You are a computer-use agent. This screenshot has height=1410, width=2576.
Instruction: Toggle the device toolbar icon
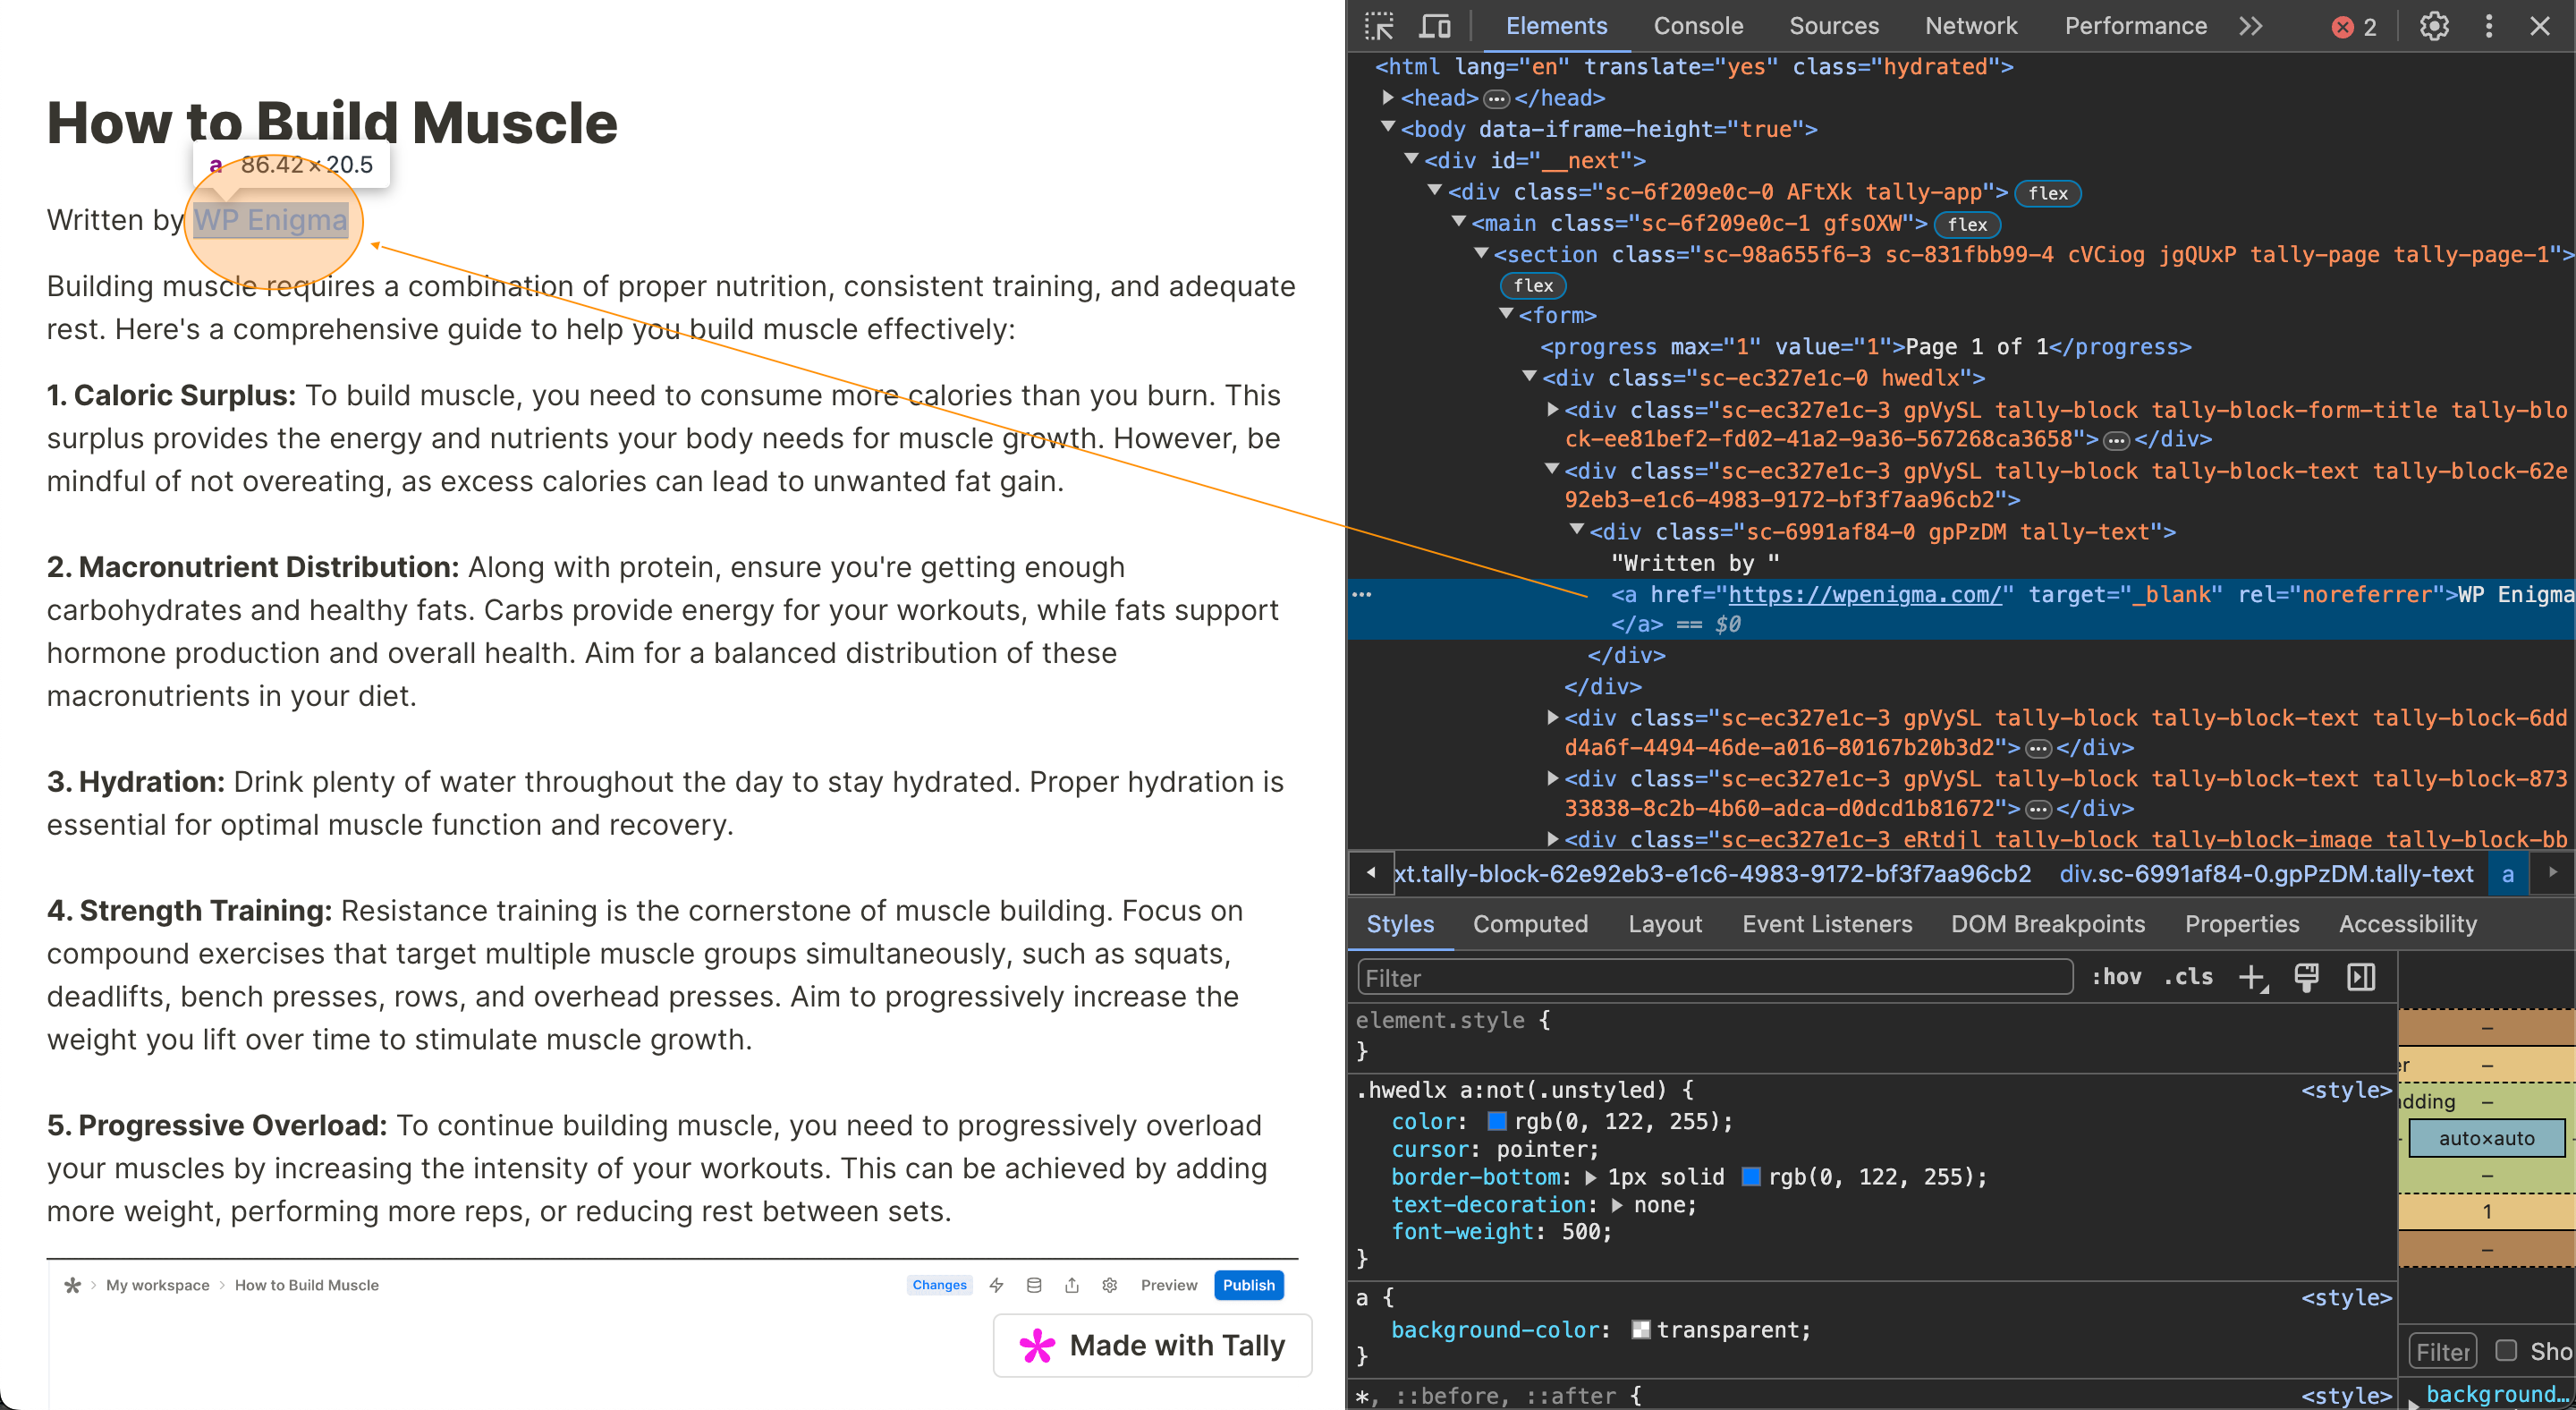point(1435,26)
